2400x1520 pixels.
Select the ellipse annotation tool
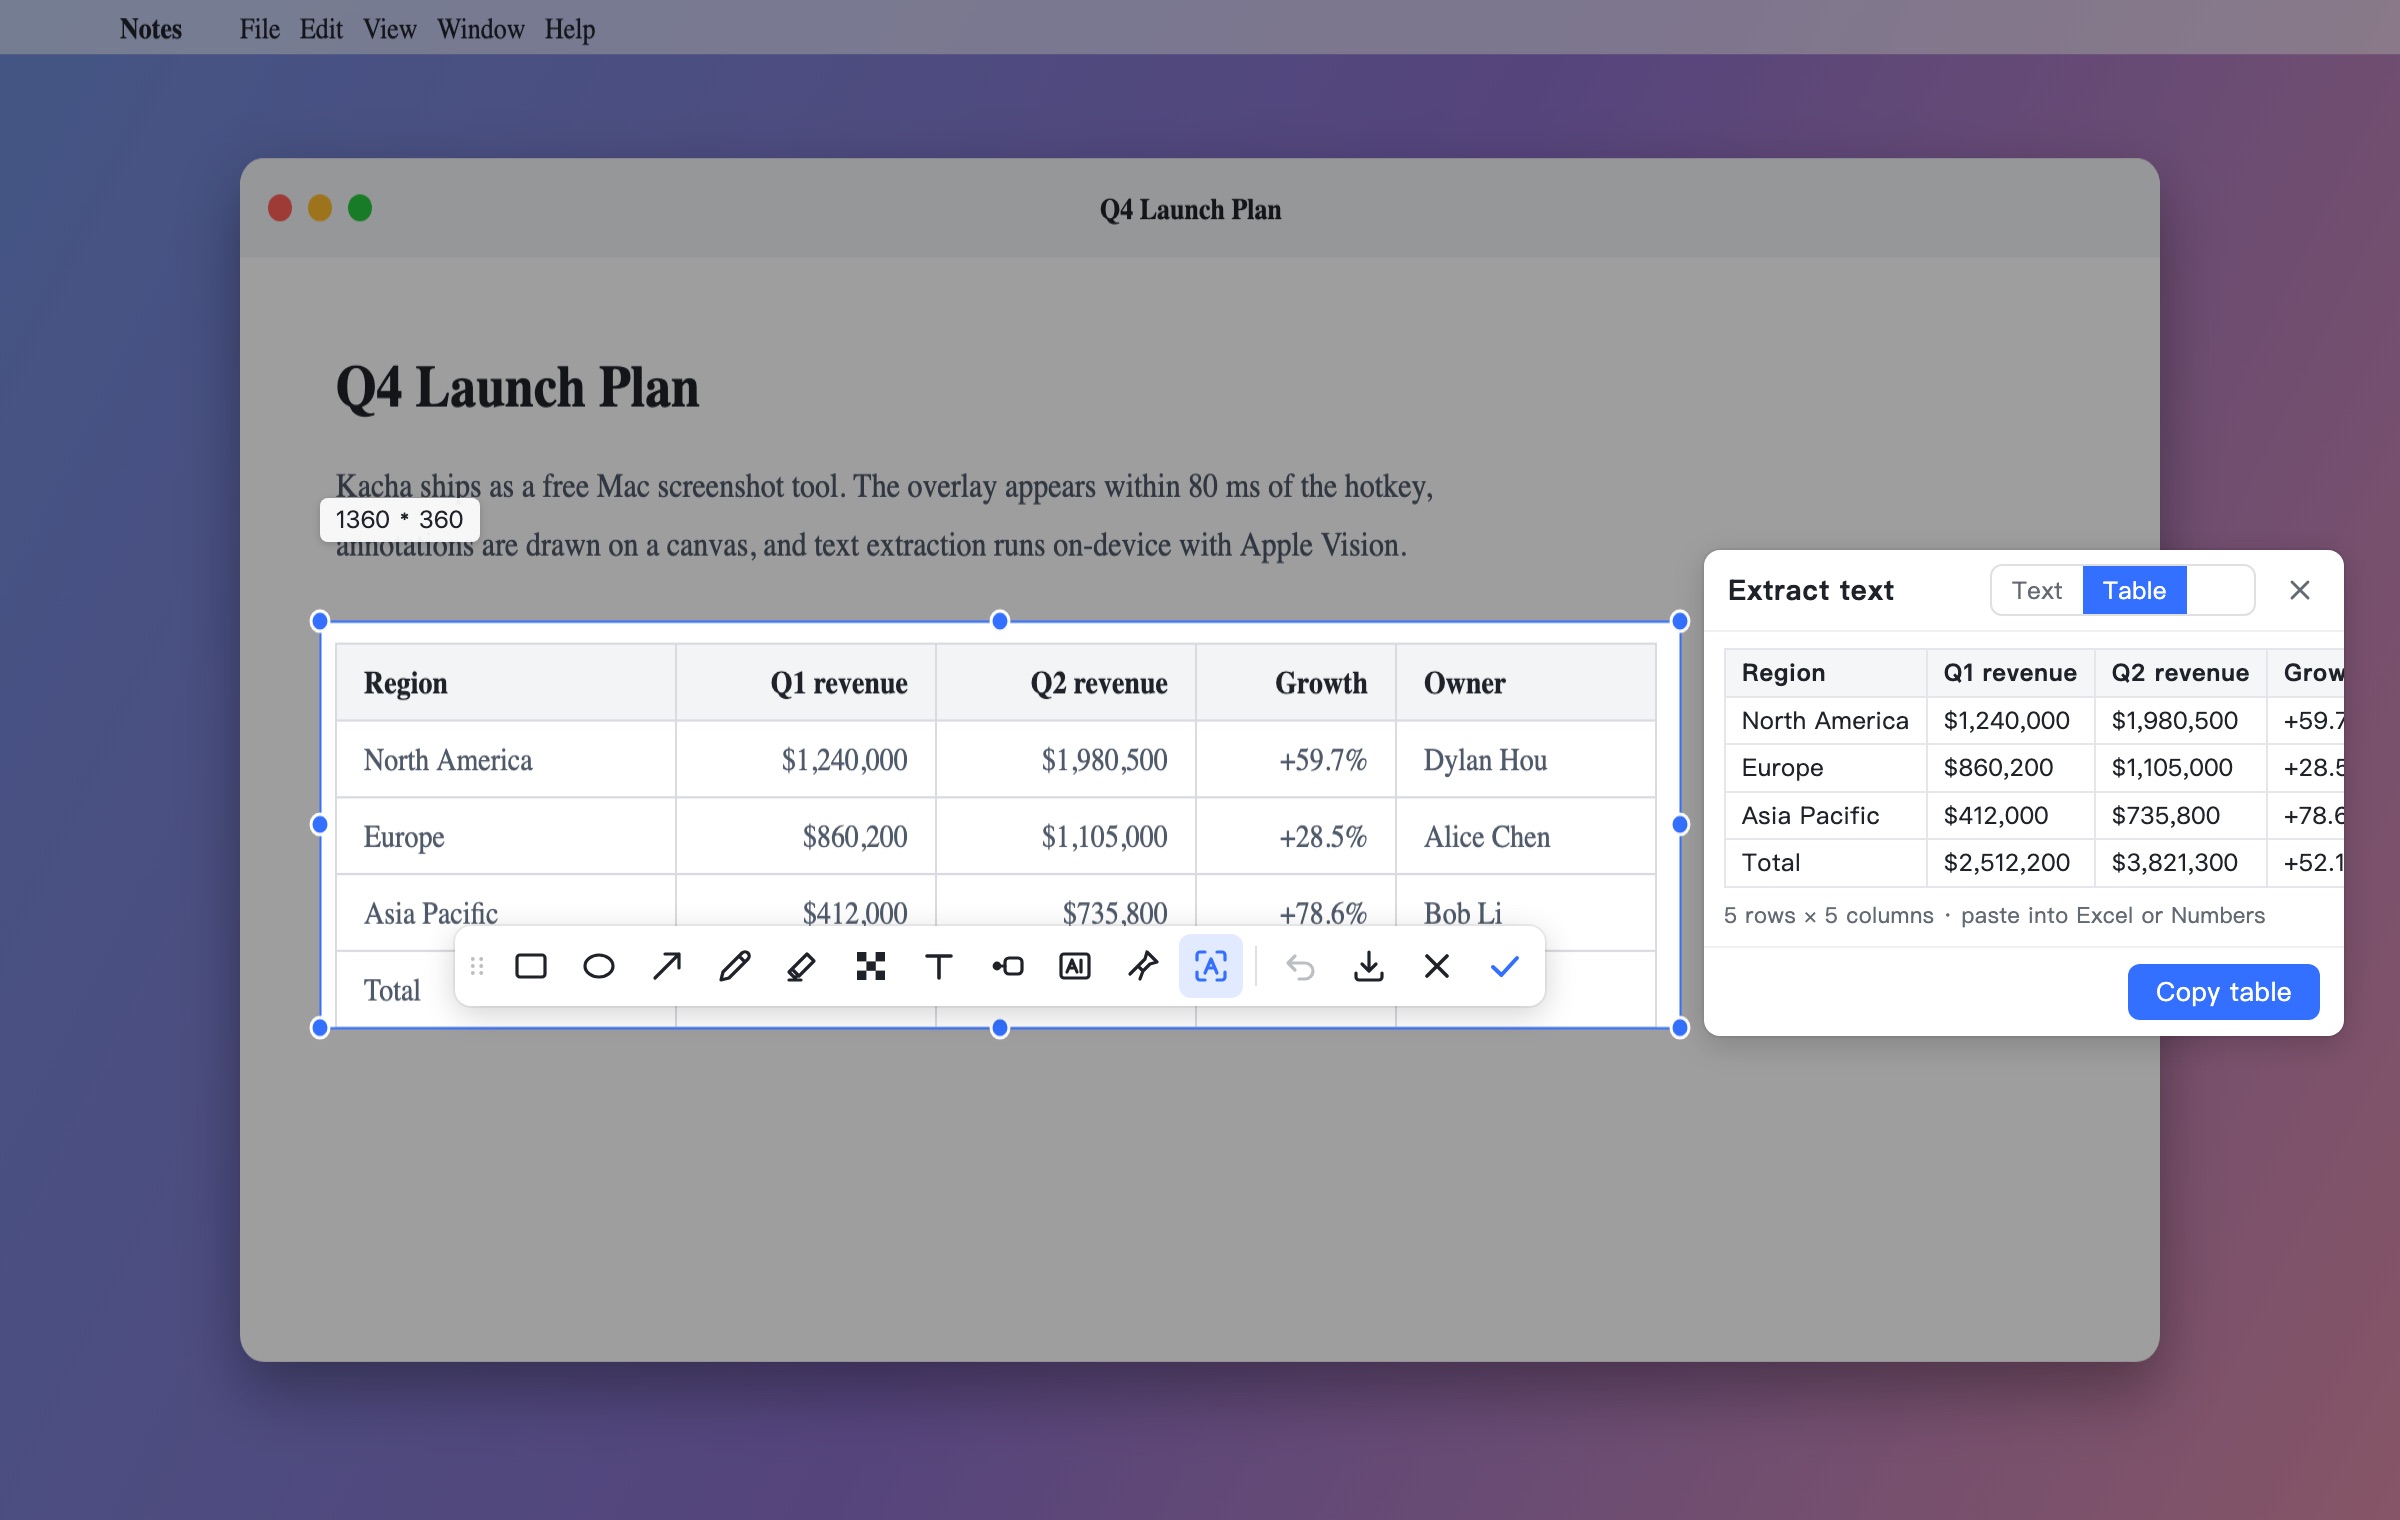tap(598, 966)
